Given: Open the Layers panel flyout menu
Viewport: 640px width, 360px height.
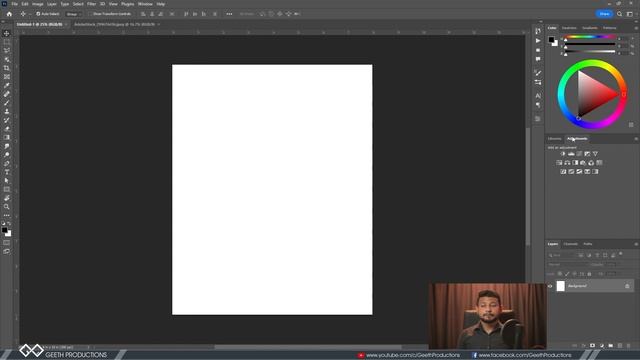Looking at the screenshot, I should coord(636,244).
